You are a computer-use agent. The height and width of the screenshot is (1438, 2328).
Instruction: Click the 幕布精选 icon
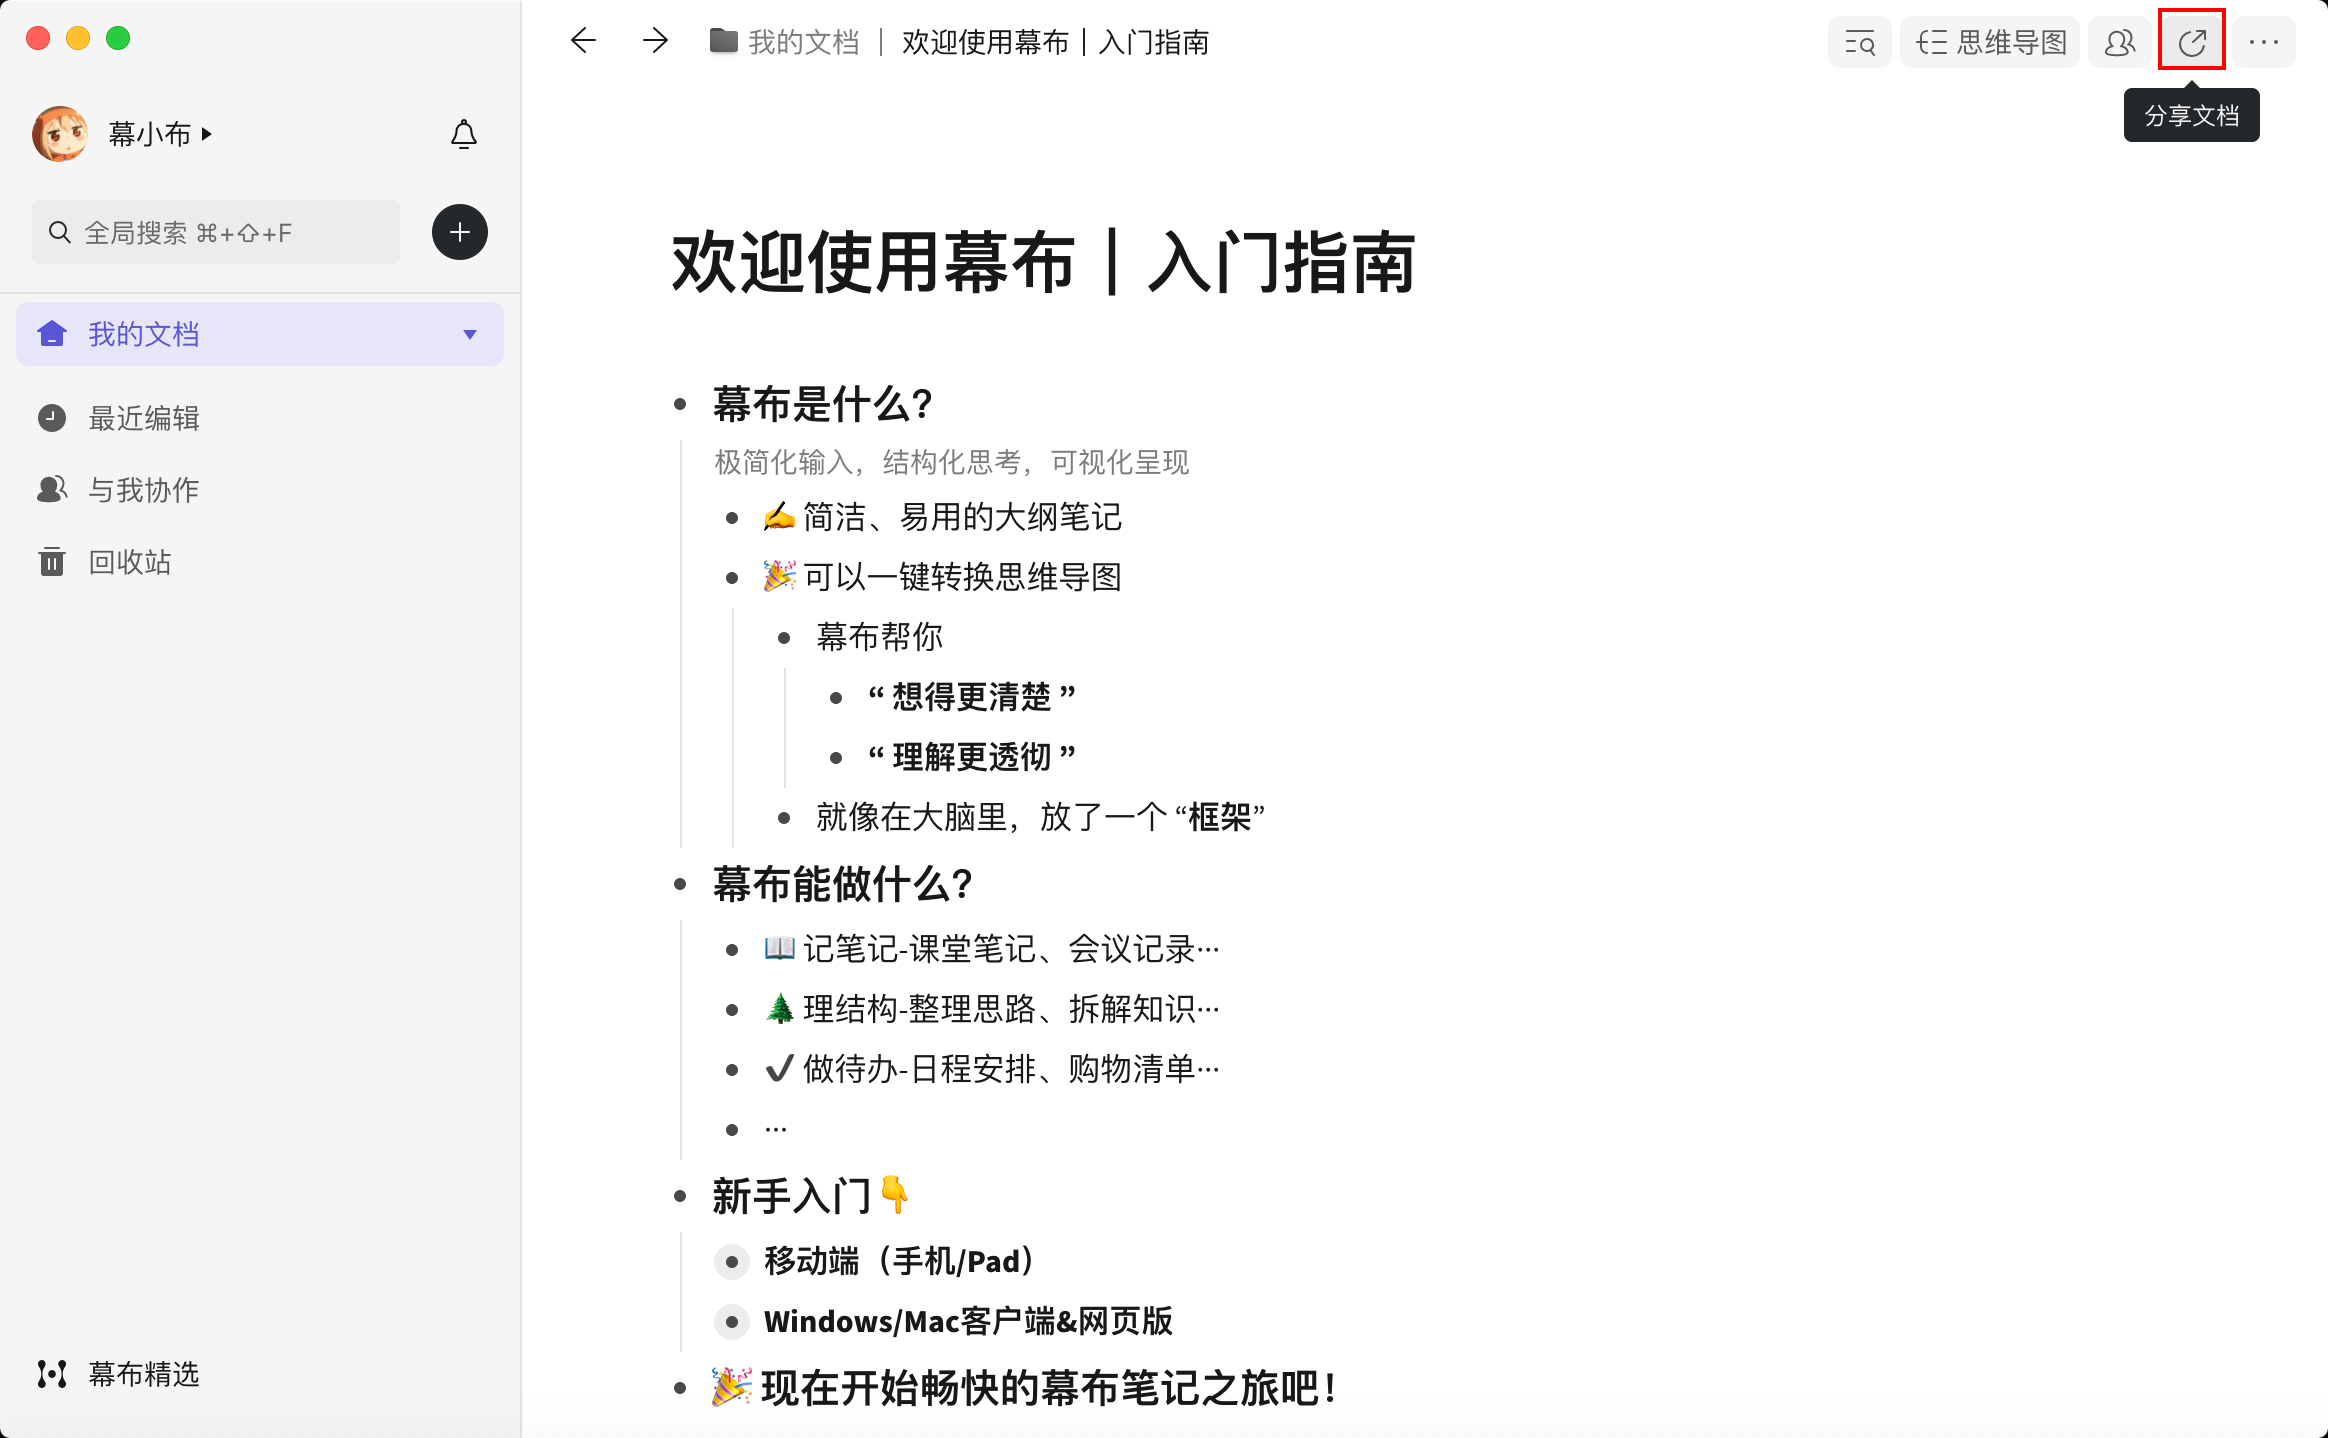coord(52,1374)
